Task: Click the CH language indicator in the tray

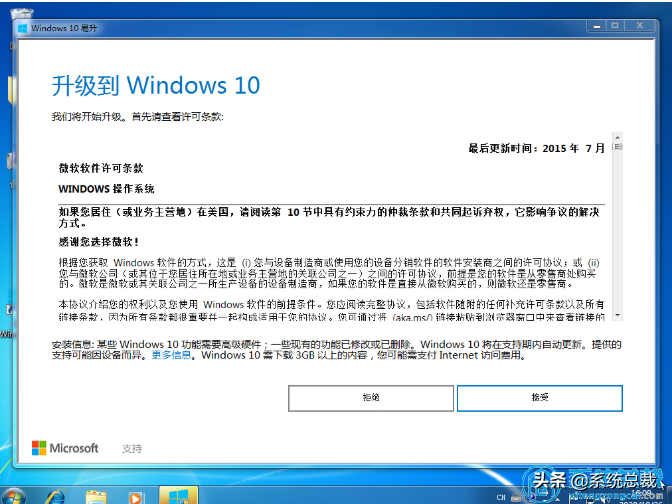Action: click(501, 498)
